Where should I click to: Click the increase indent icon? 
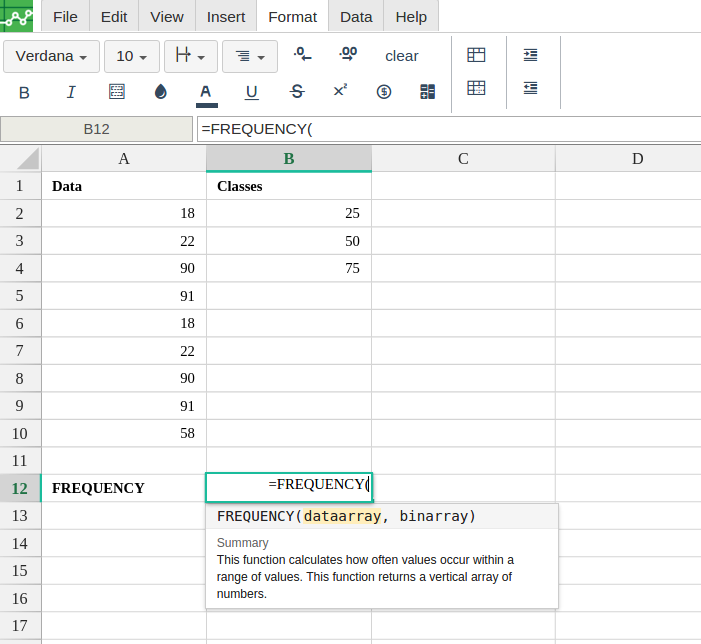pos(530,56)
